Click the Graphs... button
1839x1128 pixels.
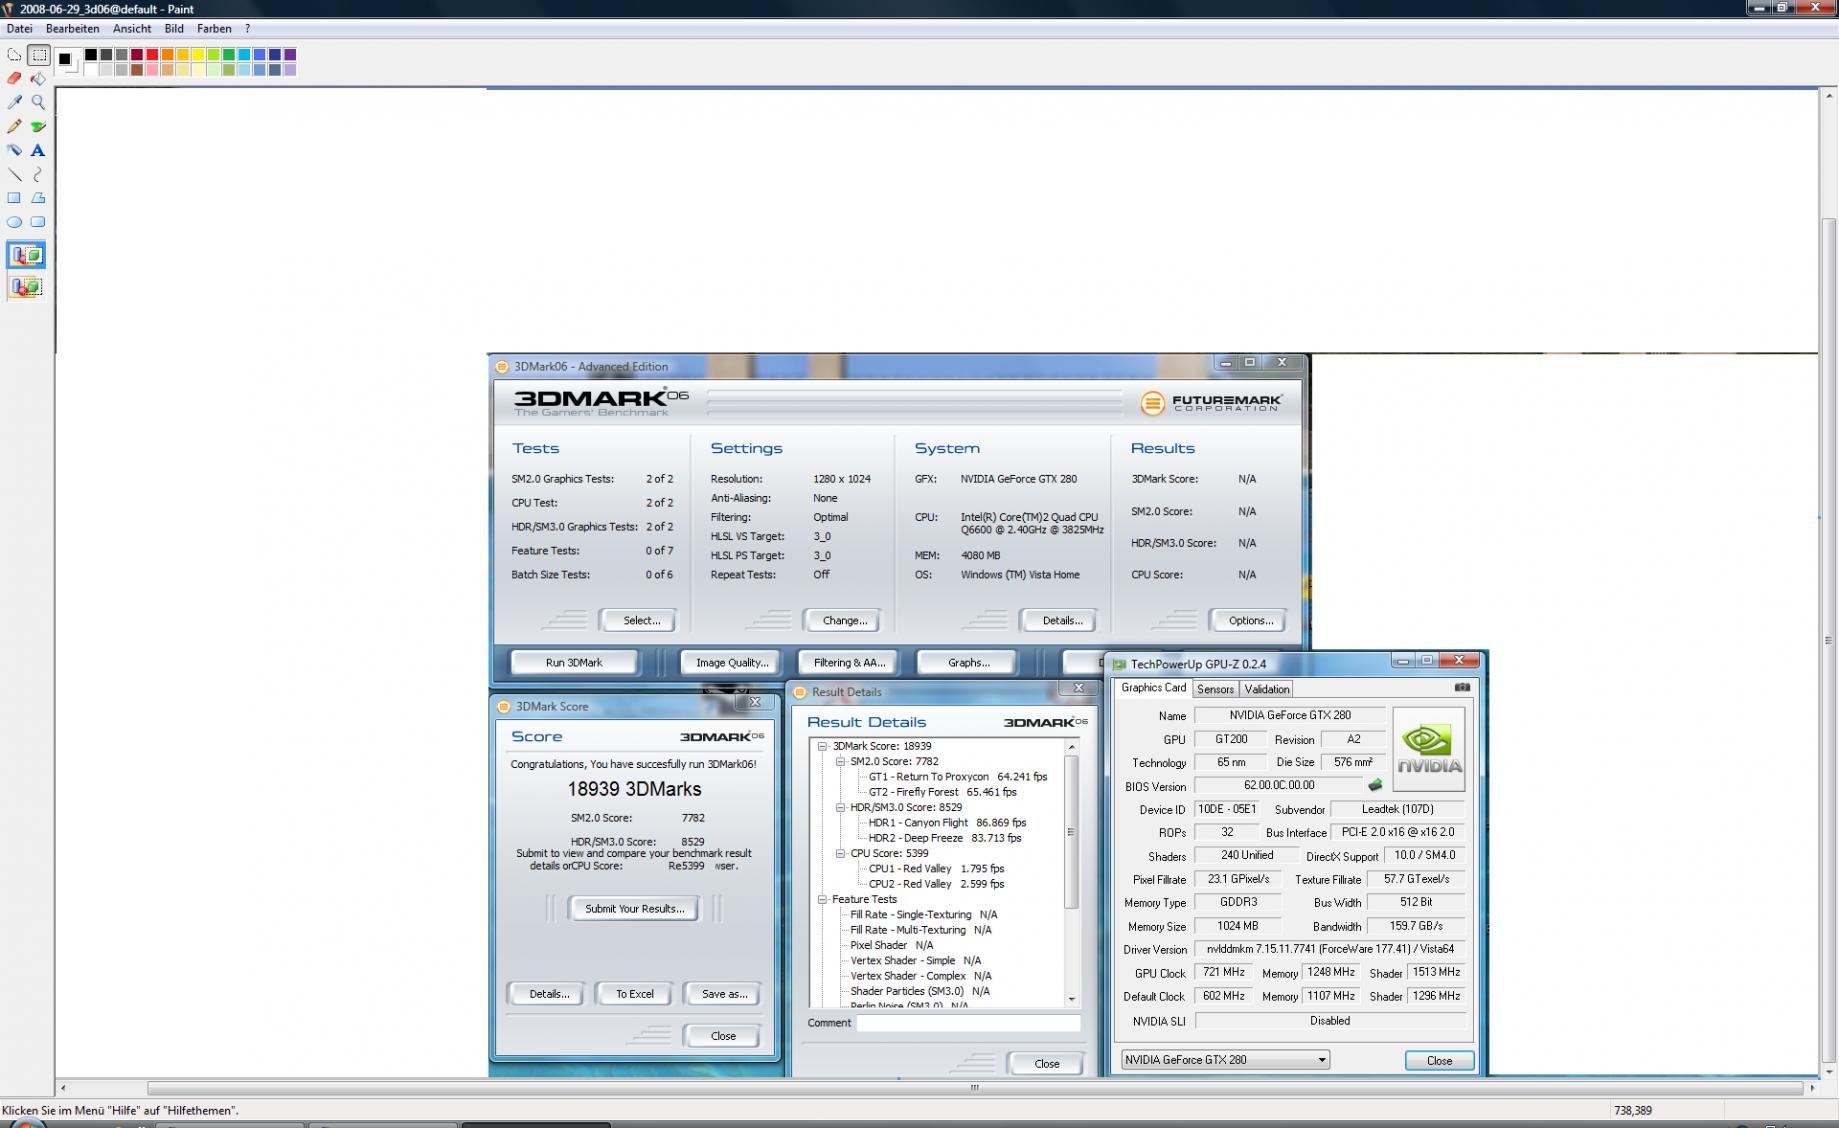coord(968,662)
